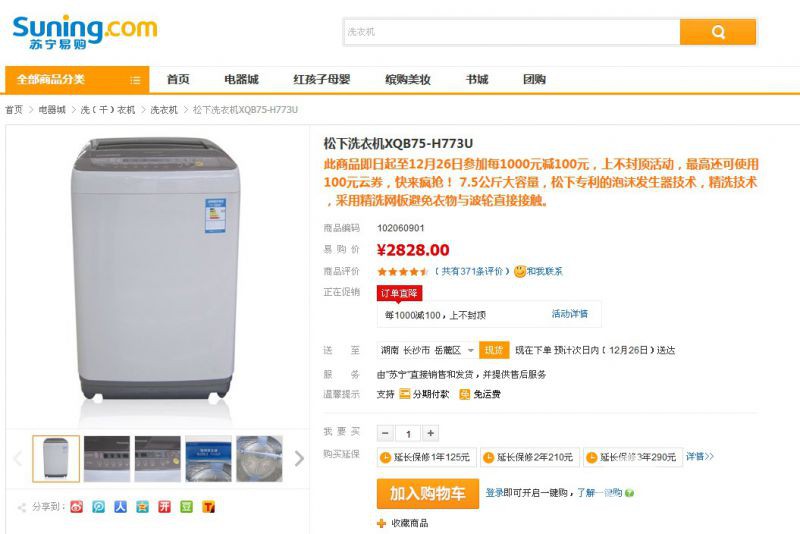Open the delivery region dropdown 湖南 长沙市
The height and width of the screenshot is (534, 800).
(426, 350)
